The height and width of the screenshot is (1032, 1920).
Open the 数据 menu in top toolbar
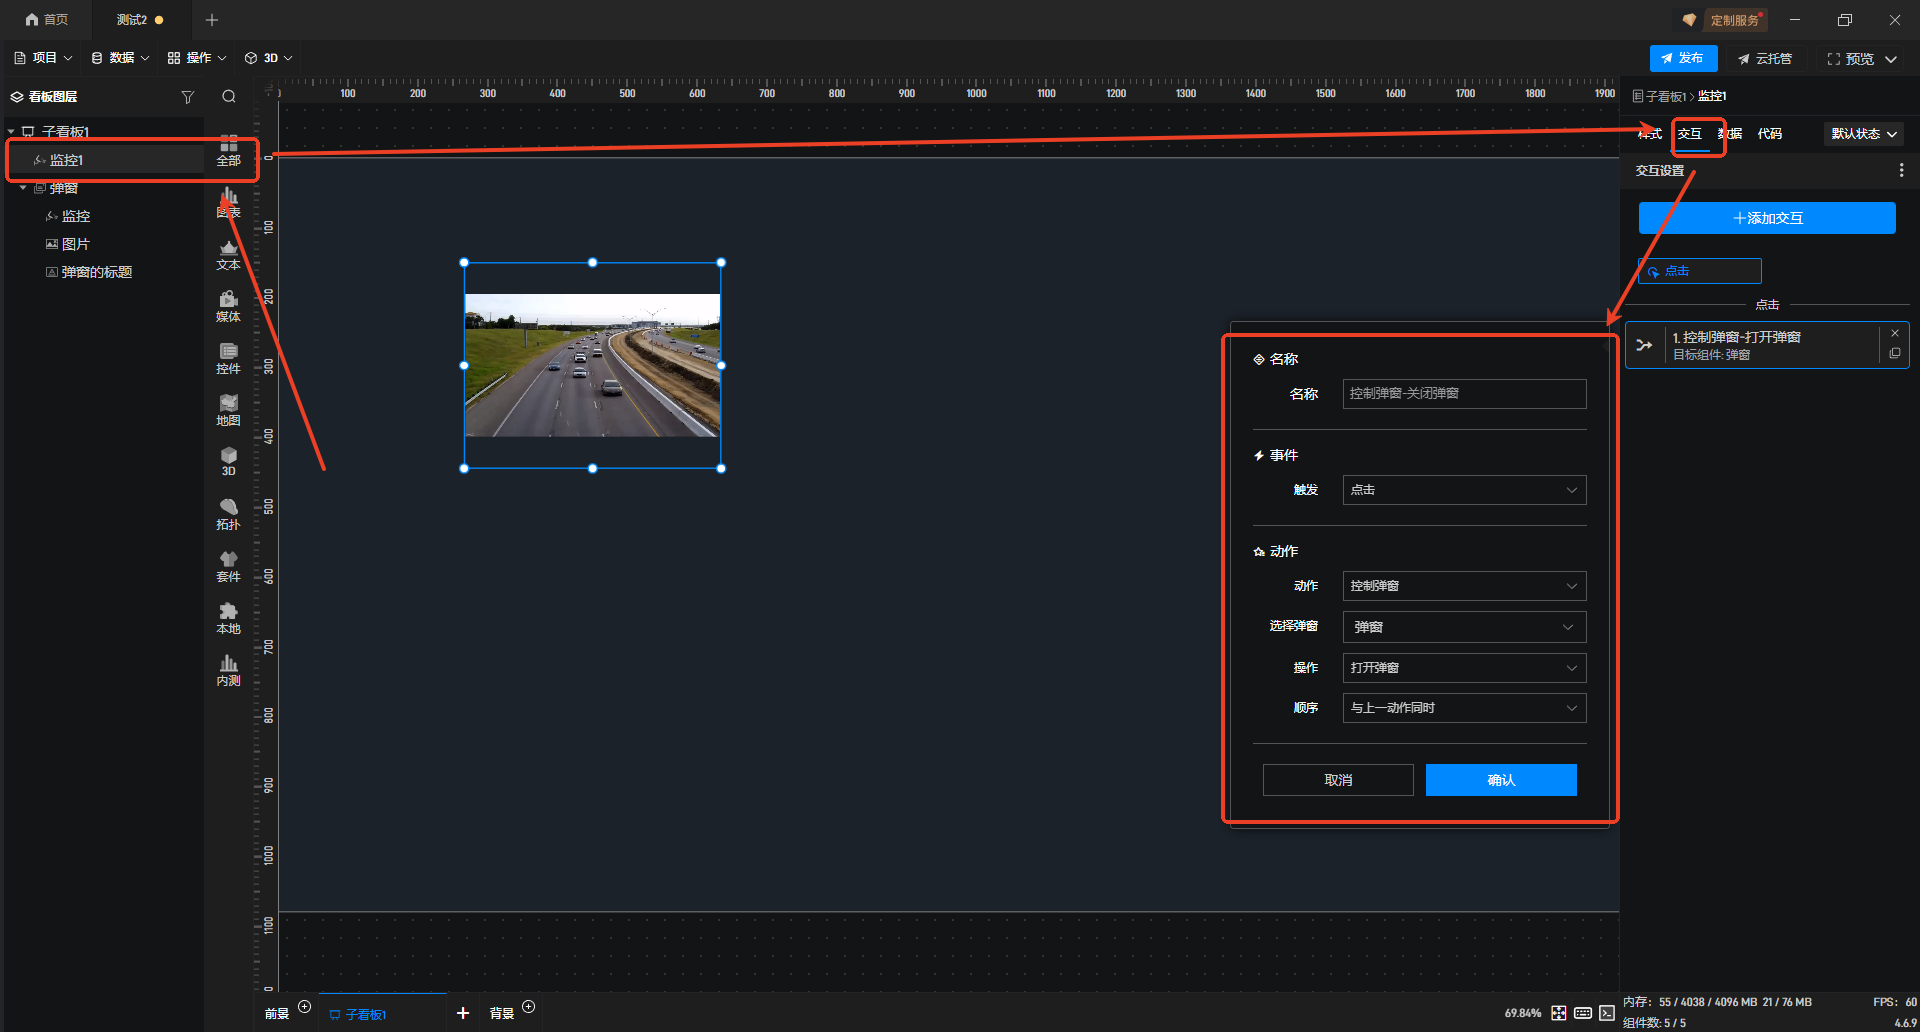point(120,58)
